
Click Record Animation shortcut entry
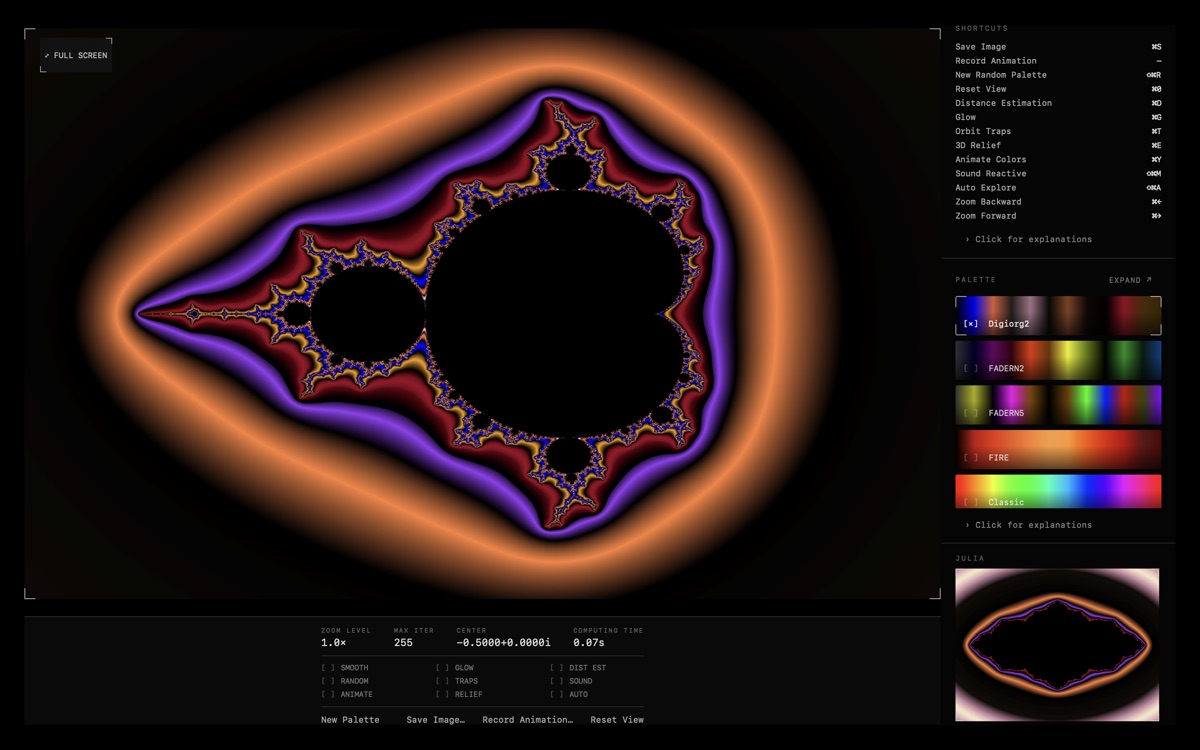(1058, 61)
